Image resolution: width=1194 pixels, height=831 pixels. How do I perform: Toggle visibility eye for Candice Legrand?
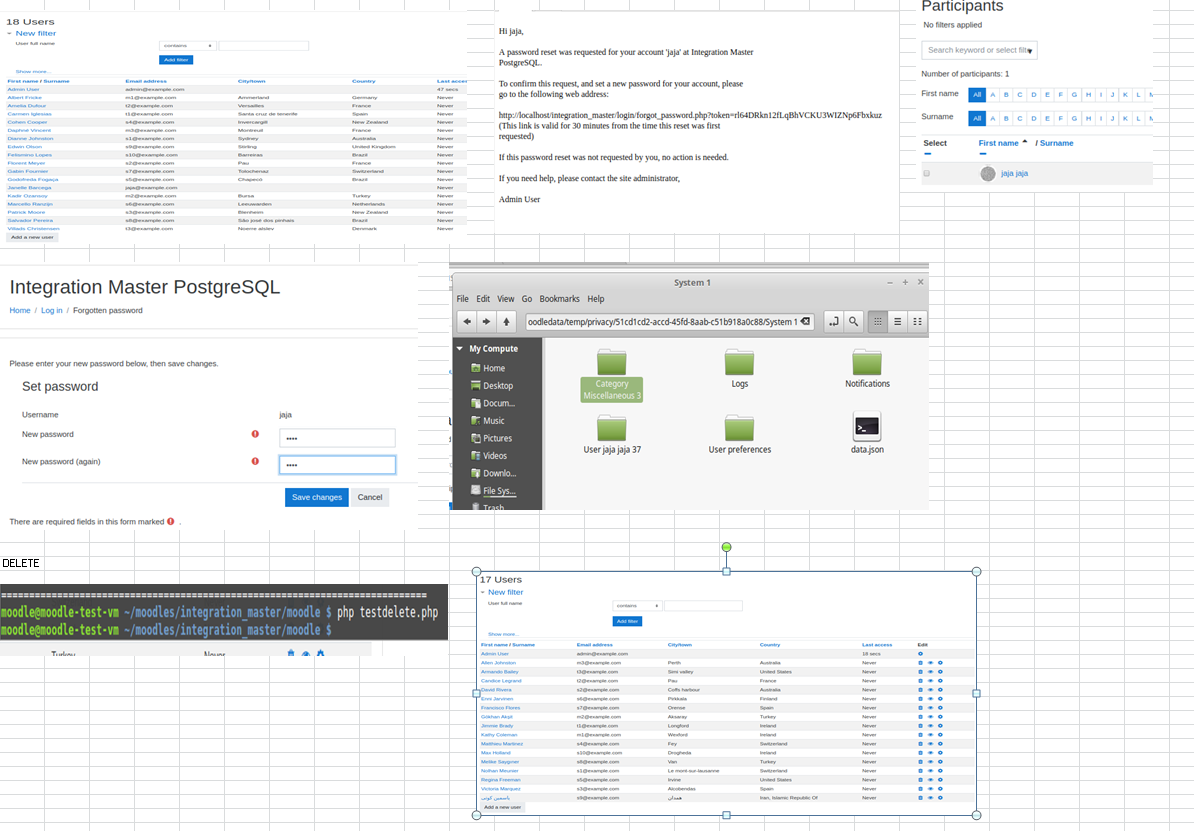tap(930, 681)
